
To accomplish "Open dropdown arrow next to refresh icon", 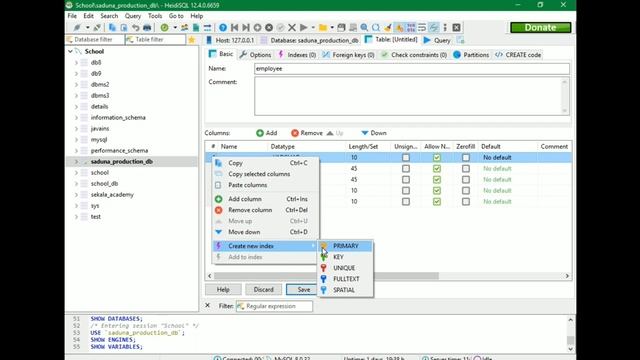I will click(x=174, y=27).
